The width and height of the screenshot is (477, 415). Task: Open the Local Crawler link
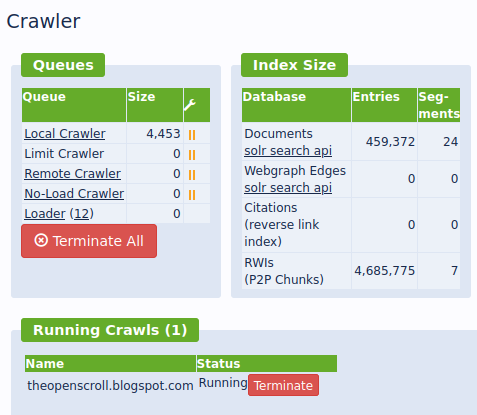click(x=65, y=134)
